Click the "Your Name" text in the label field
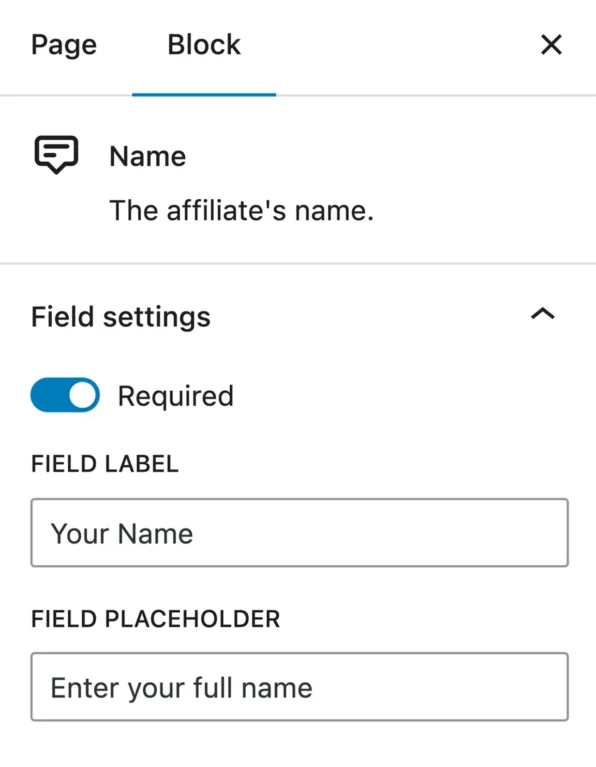This screenshot has width=596, height=767. (x=122, y=534)
